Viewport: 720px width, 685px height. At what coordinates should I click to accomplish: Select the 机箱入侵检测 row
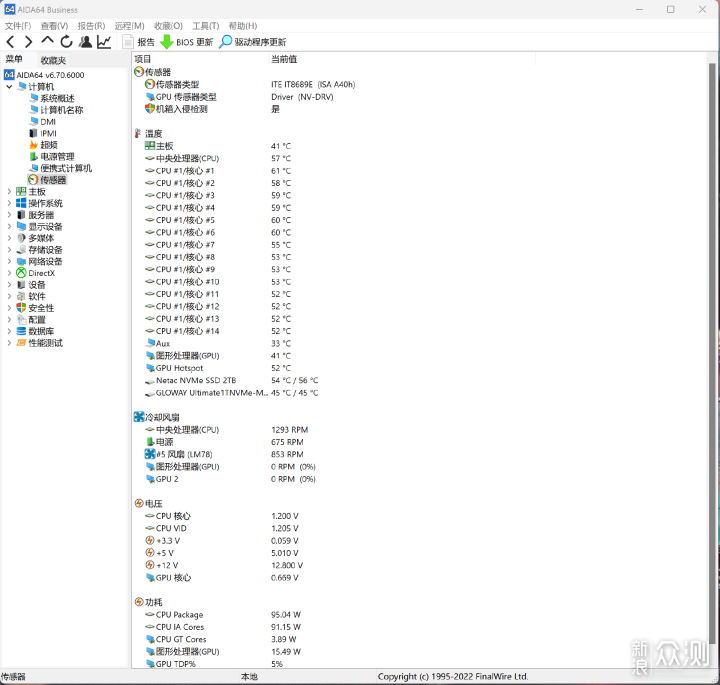[x=420, y=109]
